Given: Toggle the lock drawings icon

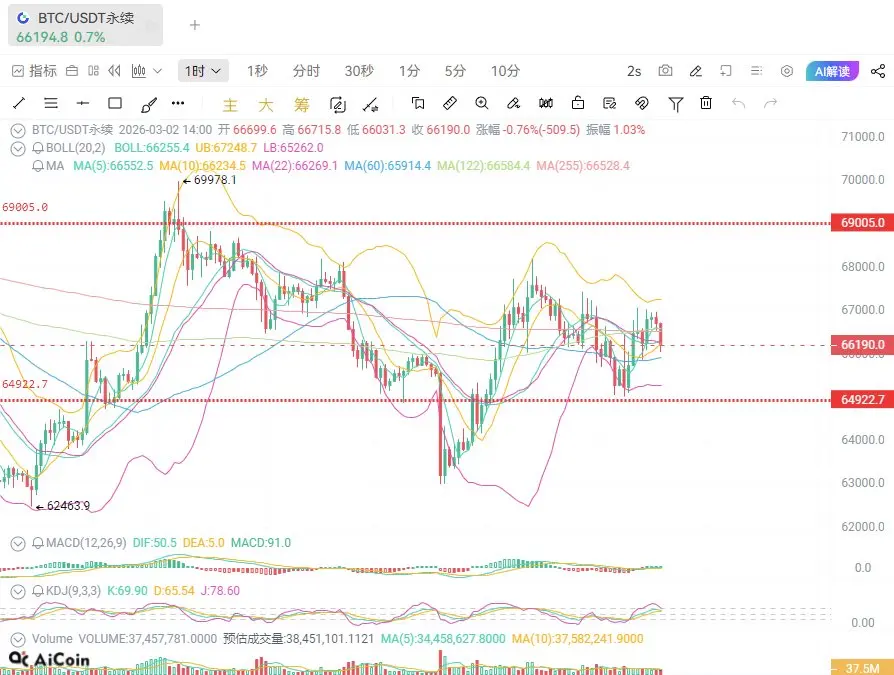Looking at the screenshot, I should [x=578, y=103].
